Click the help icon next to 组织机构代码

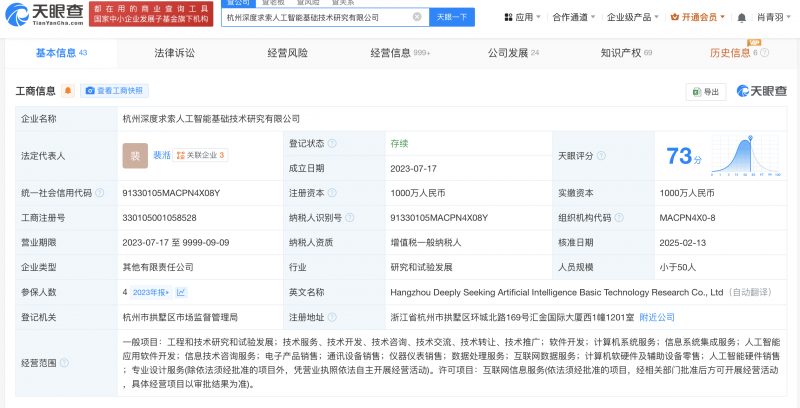[x=619, y=218]
